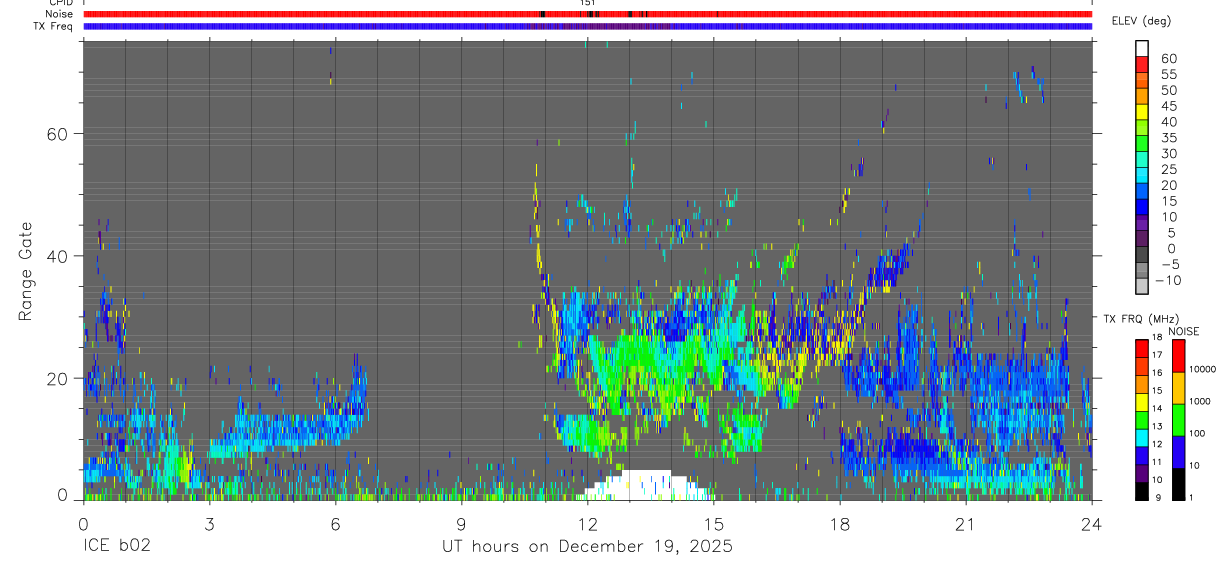Click the "1000" value on NOISE legend
The width and height of the screenshot is (1228, 567).
[1202, 401]
